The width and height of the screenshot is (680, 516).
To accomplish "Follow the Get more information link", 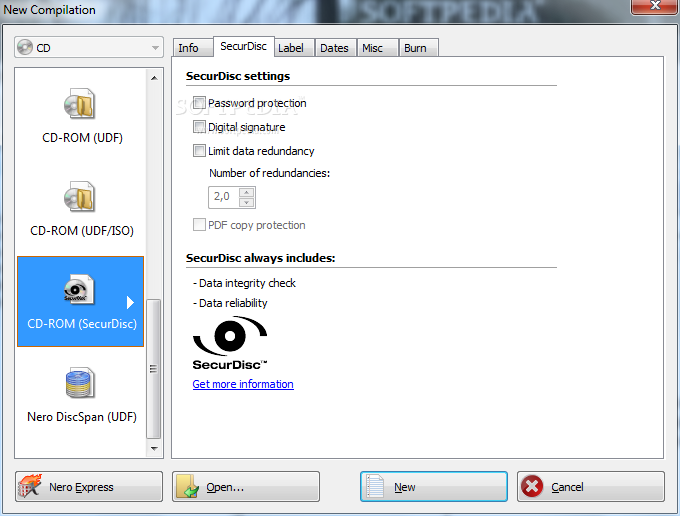I will tap(243, 384).
